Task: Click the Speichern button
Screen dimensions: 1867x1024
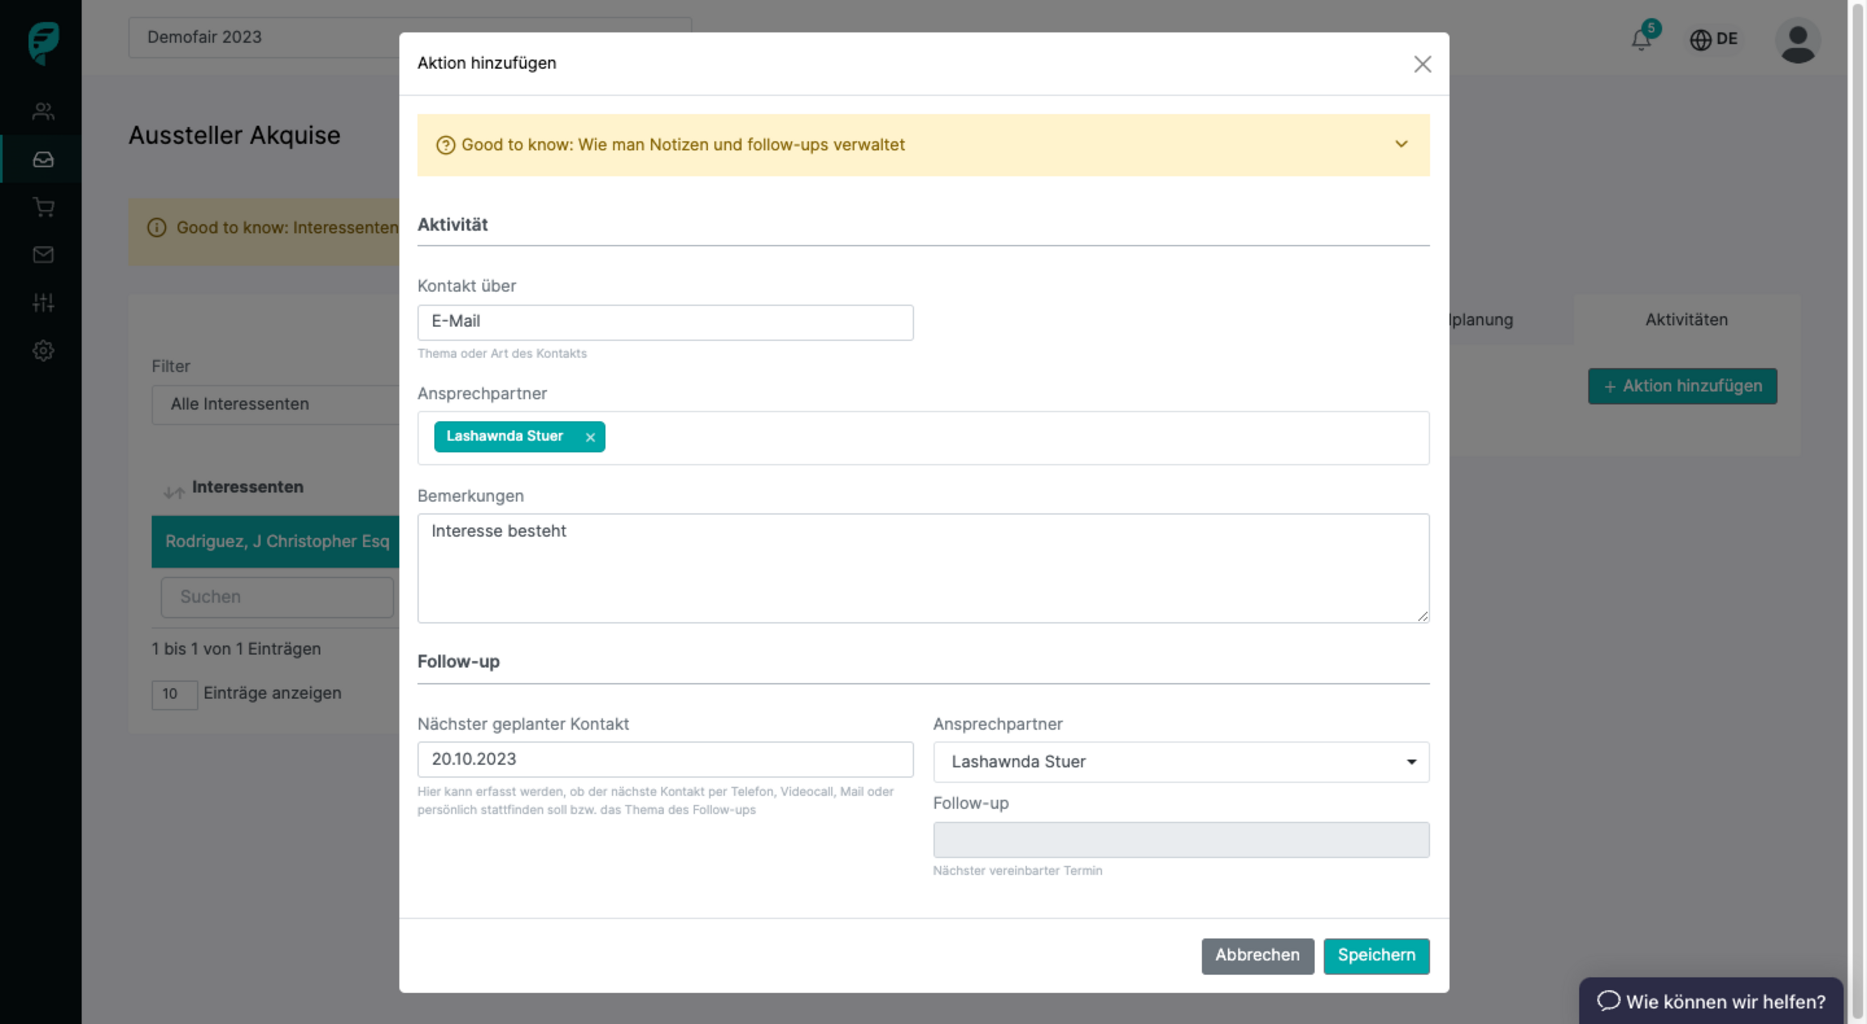Action: coord(1376,956)
